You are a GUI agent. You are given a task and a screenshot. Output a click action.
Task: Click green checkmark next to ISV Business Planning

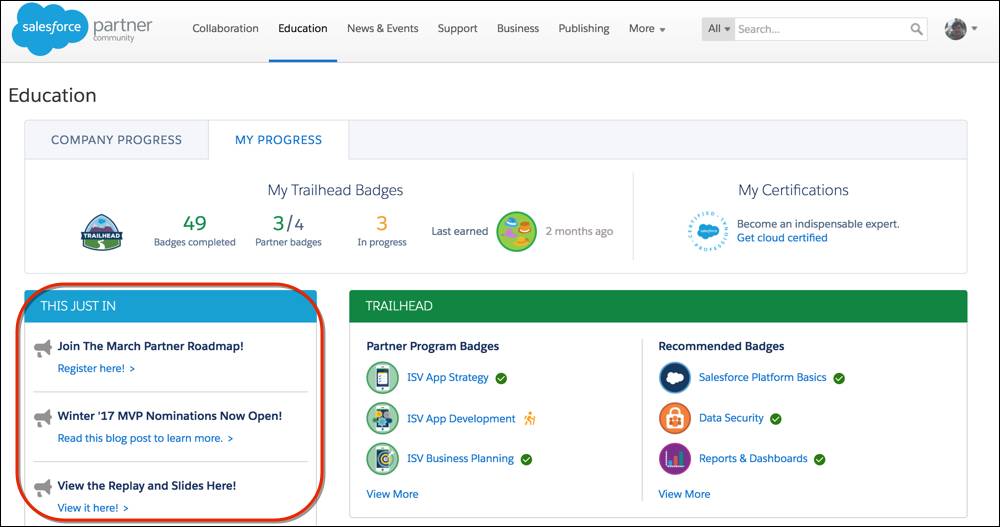[526, 459]
